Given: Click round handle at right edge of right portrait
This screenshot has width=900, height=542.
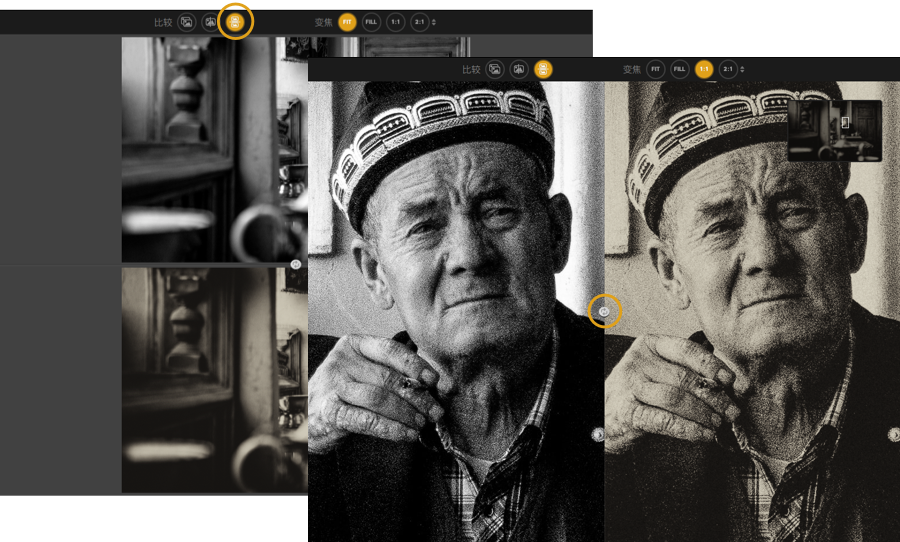Looking at the screenshot, I should (894, 435).
